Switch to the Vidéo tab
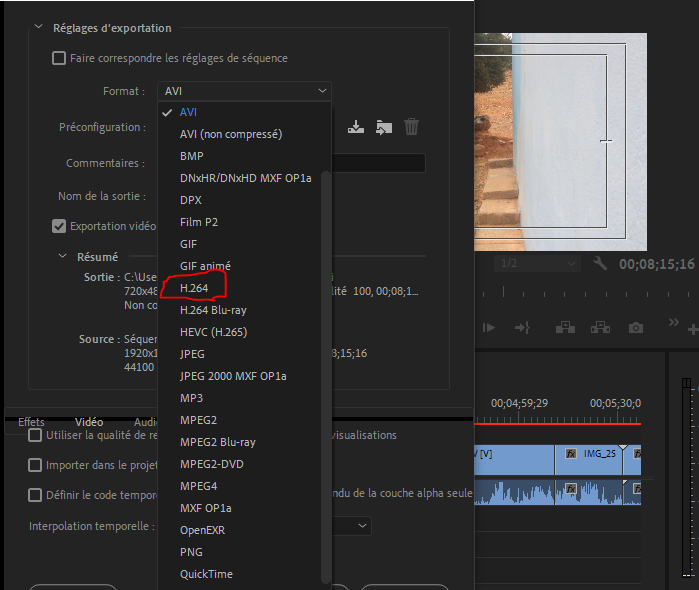Screen dimensions: 699x590 pyautogui.click(x=89, y=422)
